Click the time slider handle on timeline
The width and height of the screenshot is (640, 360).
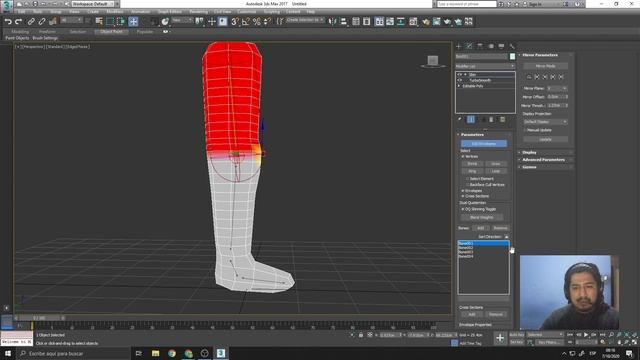pos(40,318)
